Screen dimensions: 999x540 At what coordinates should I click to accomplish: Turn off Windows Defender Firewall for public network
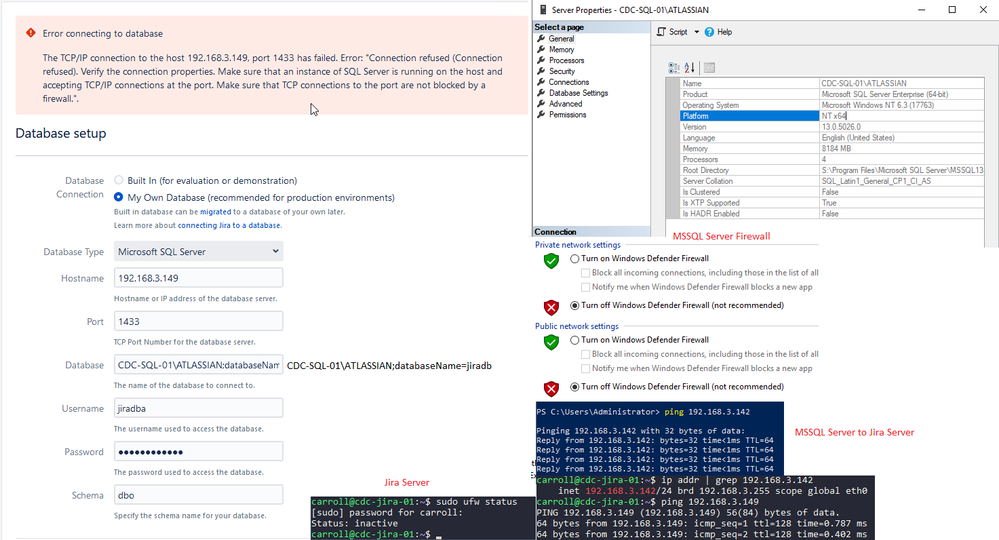575,387
